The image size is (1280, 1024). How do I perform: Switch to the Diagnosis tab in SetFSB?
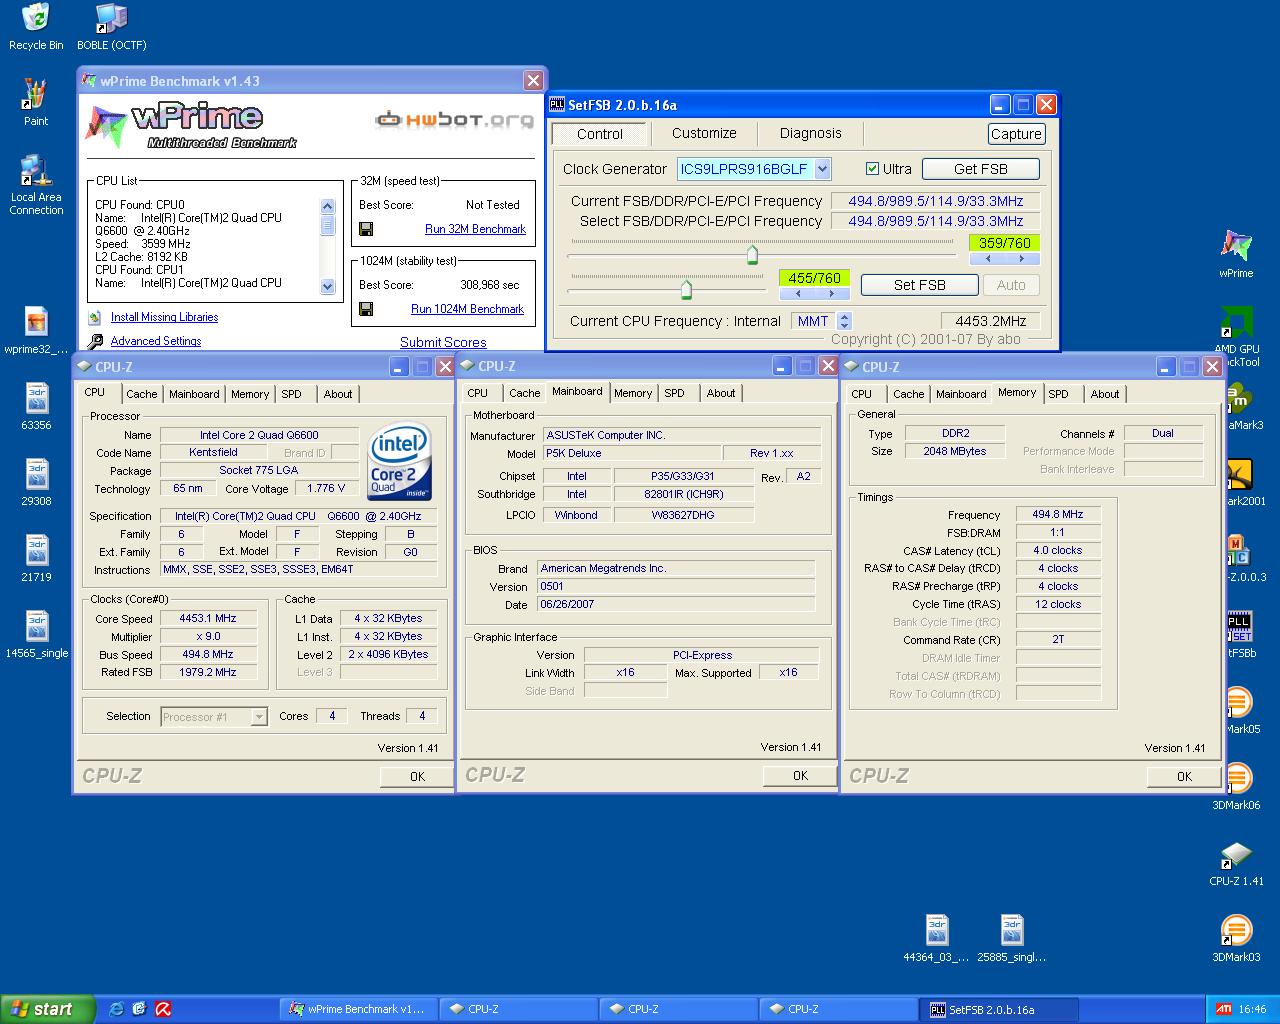point(811,133)
